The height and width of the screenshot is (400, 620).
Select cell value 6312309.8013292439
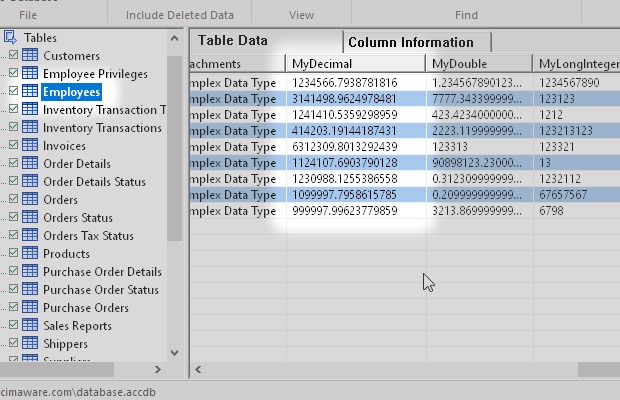tap(344, 147)
